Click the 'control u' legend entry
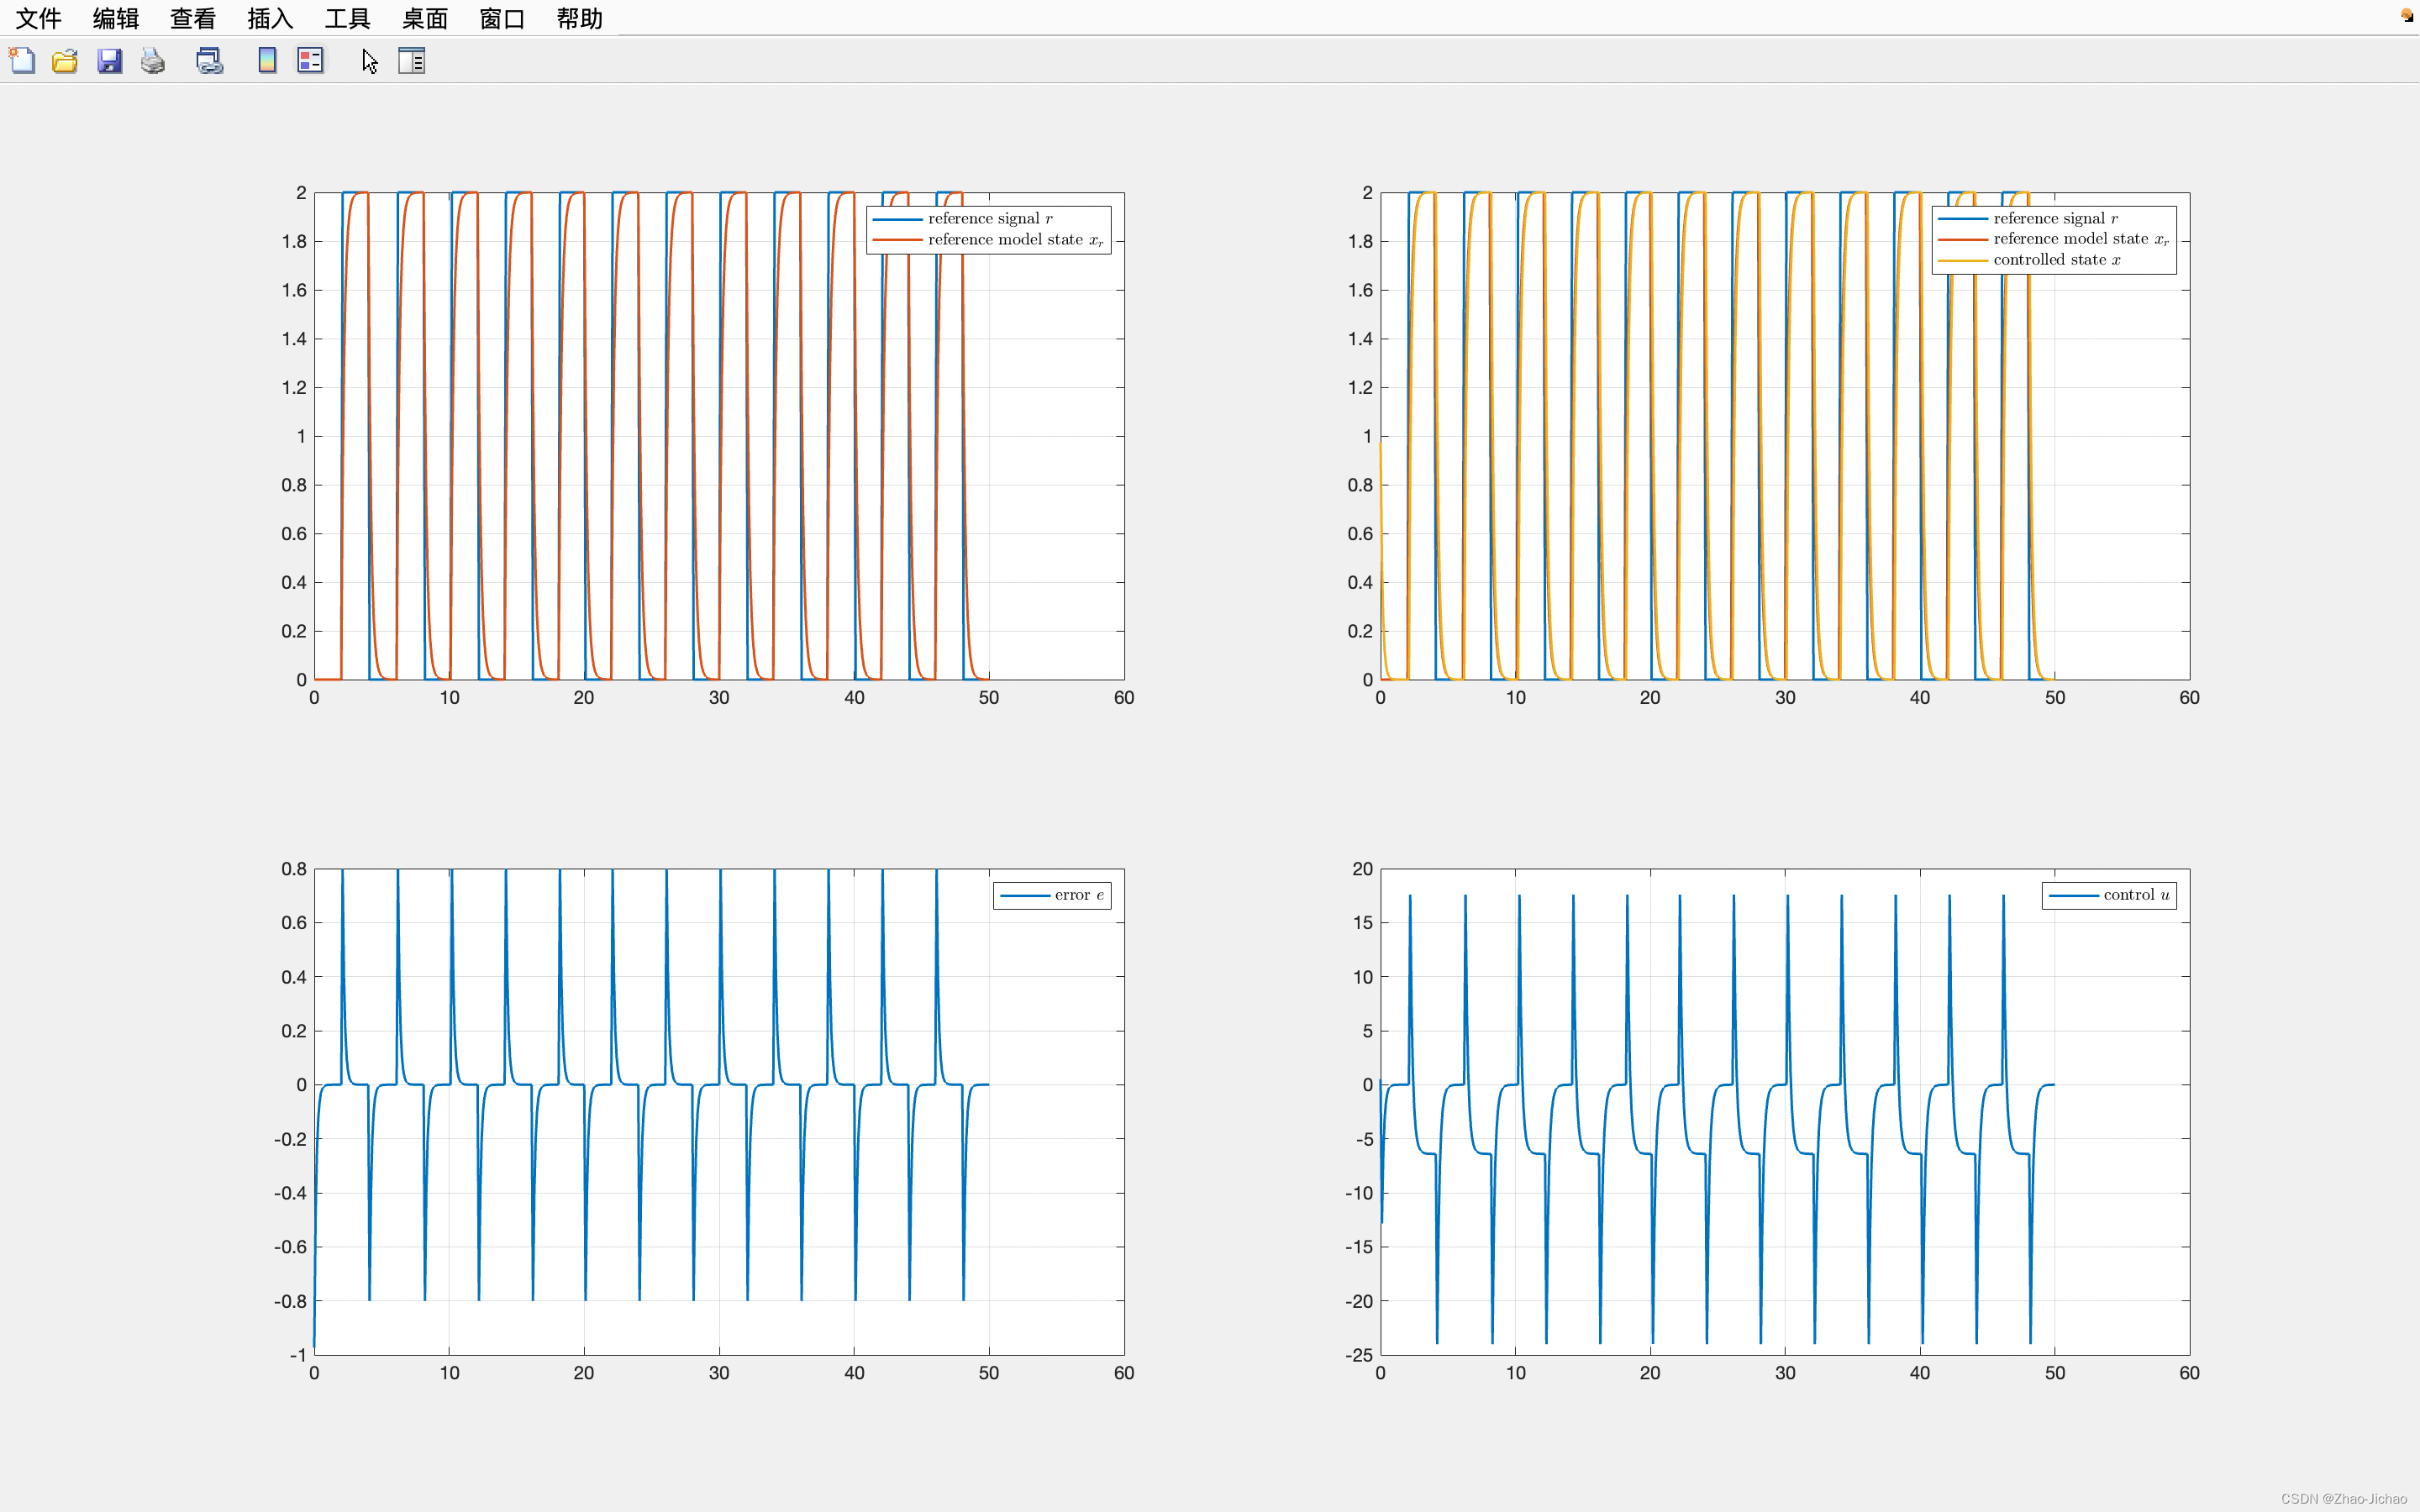Screen dimensions: 2420x1512 point(2135,895)
